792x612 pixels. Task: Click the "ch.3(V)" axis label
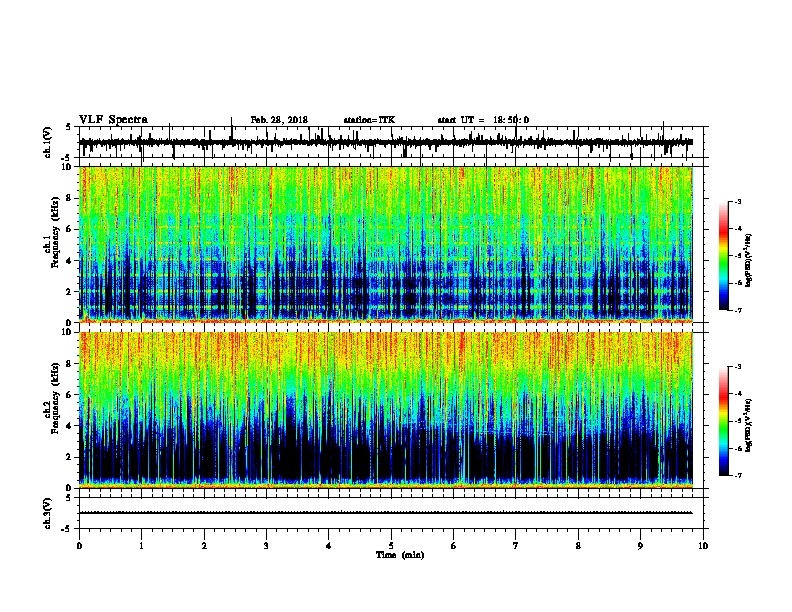click(x=48, y=513)
